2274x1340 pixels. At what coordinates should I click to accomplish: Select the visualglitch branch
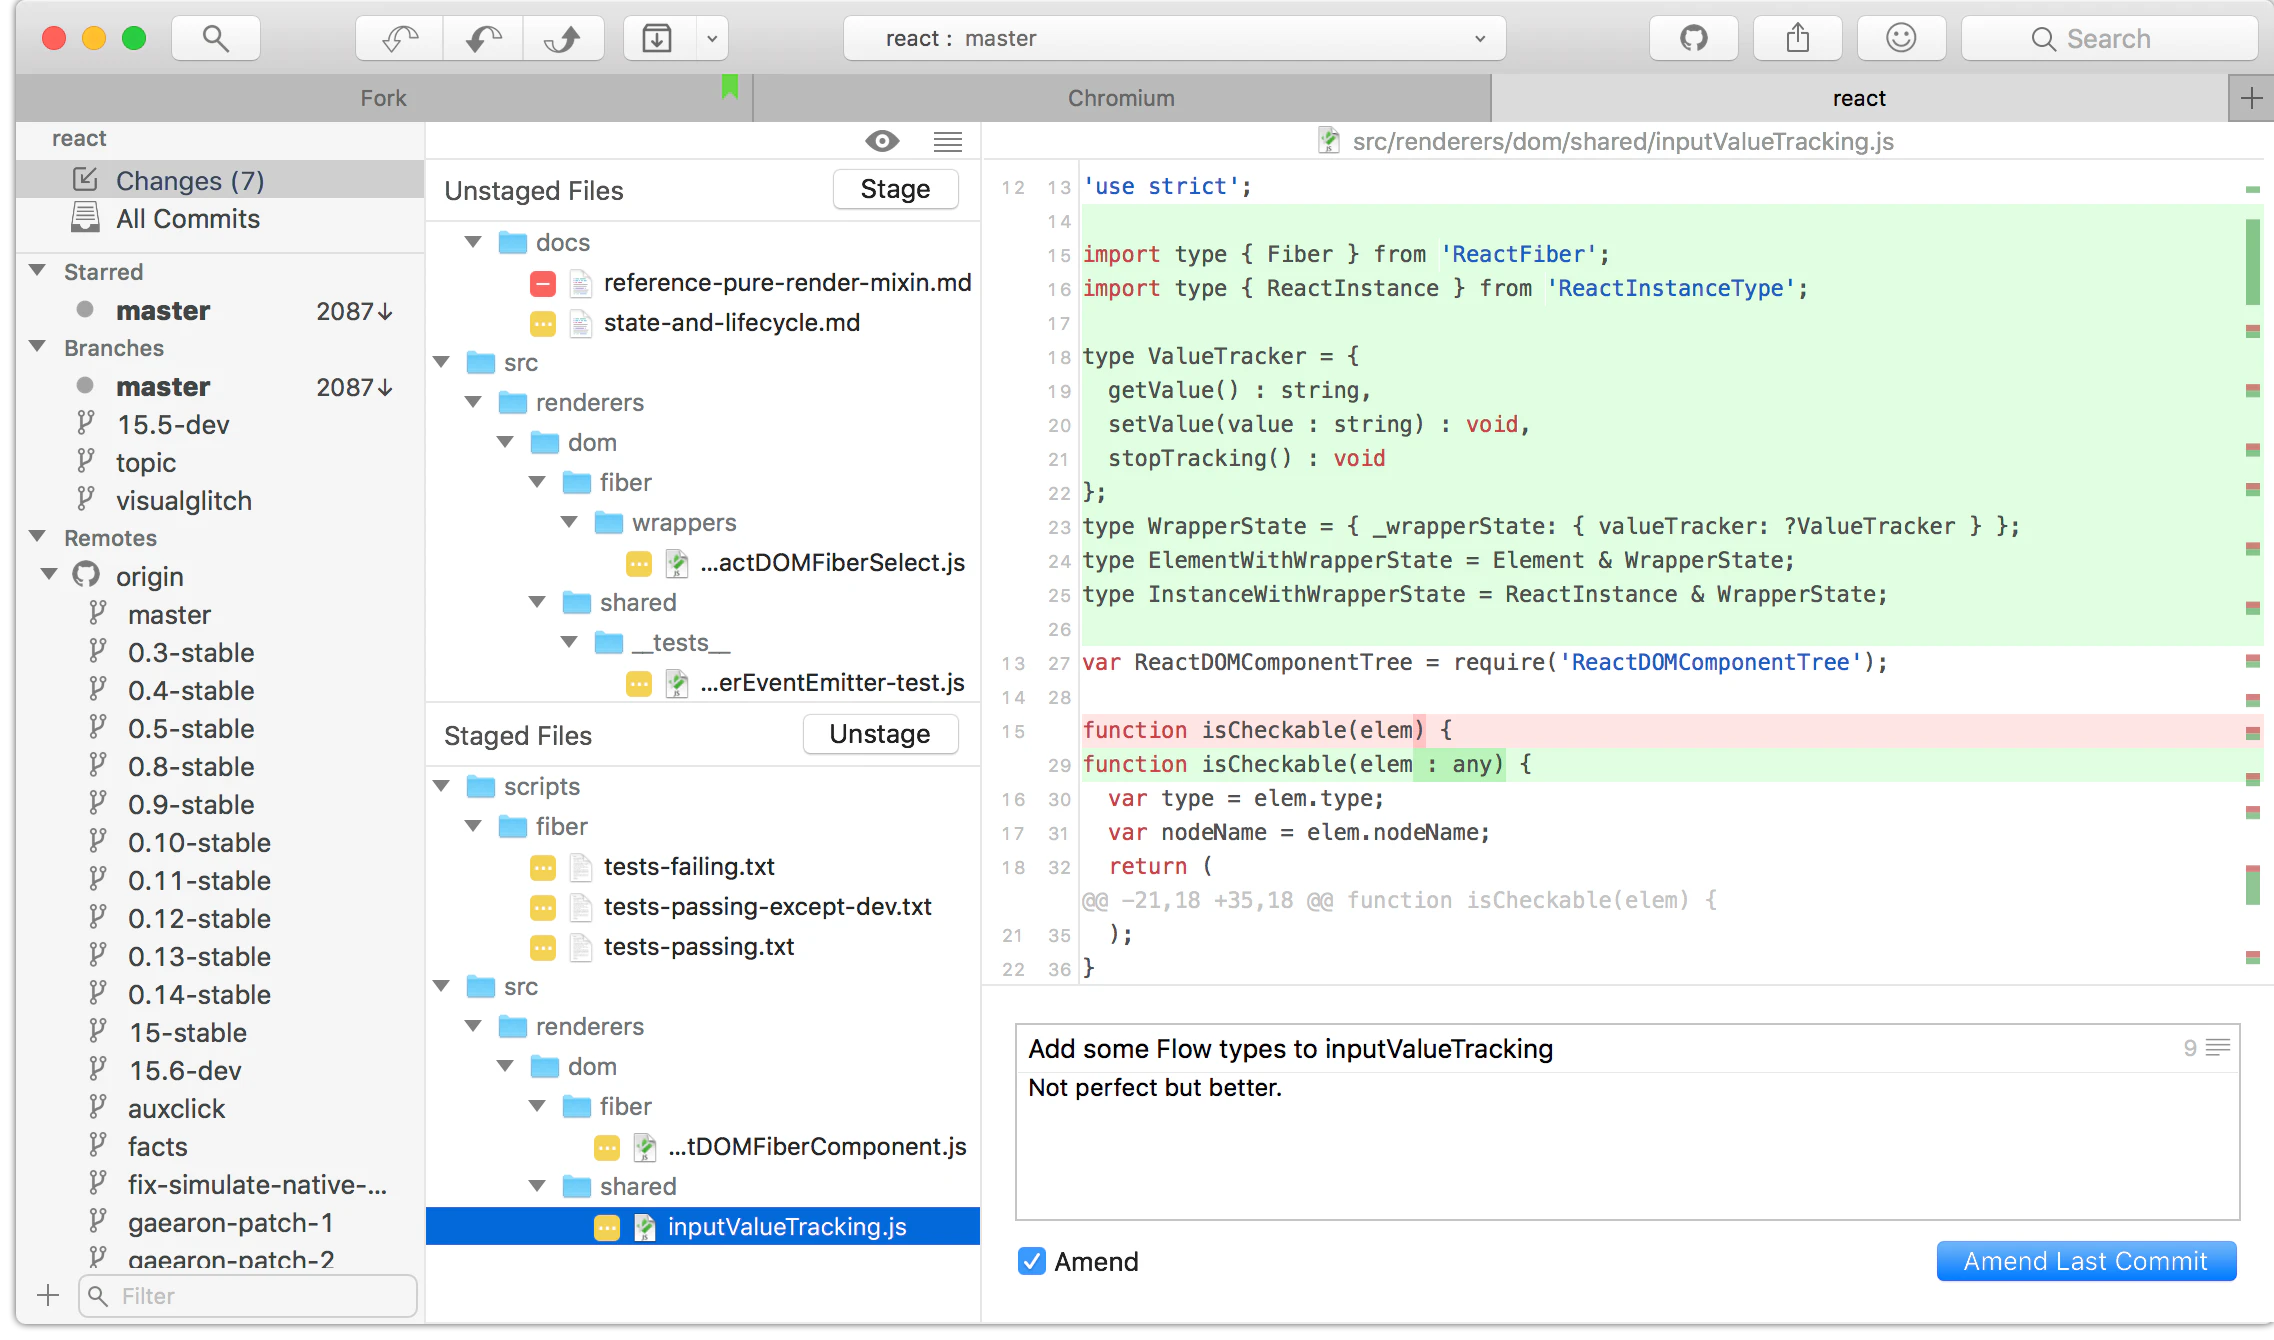tap(220, 500)
